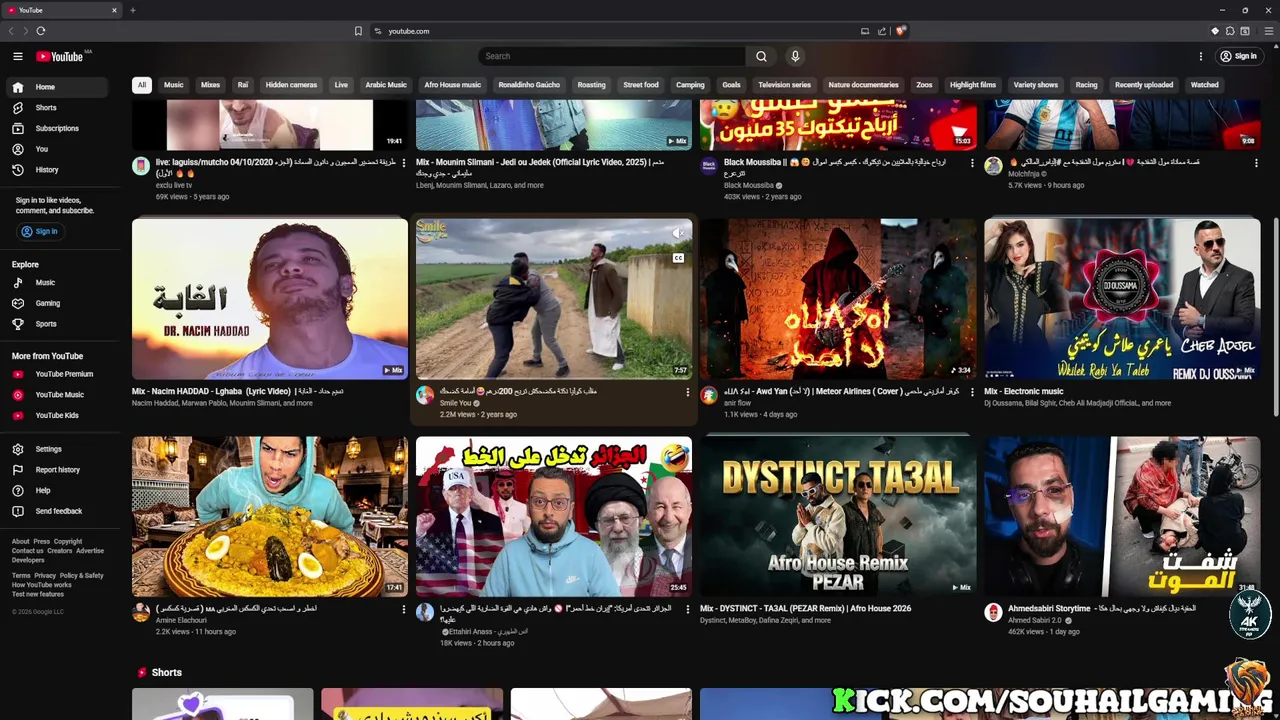
Task: Play the DYSTINCT TA3AL Afro House thumbnail
Action: tap(838, 516)
